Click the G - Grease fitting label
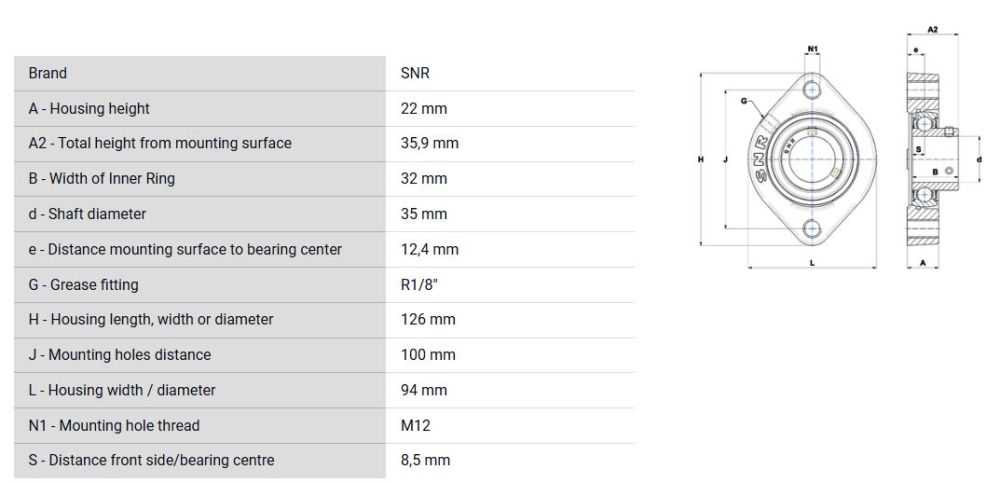Screen dimensions: 1000x483 tap(84, 285)
